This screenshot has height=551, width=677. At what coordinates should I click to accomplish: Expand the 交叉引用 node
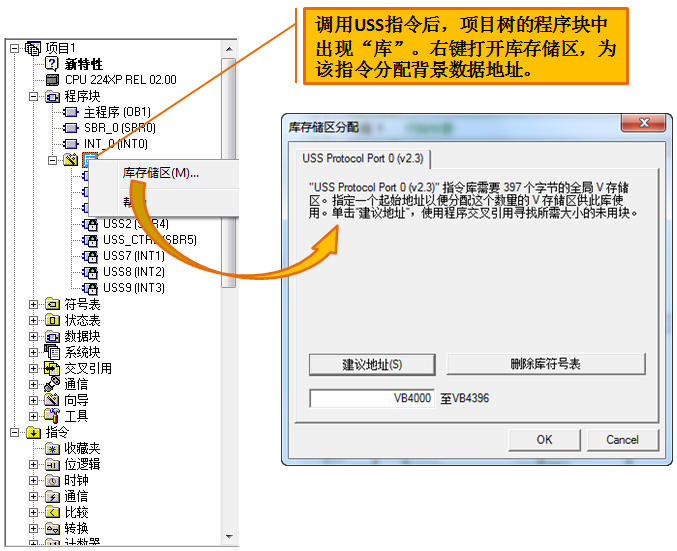[x=33, y=368]
